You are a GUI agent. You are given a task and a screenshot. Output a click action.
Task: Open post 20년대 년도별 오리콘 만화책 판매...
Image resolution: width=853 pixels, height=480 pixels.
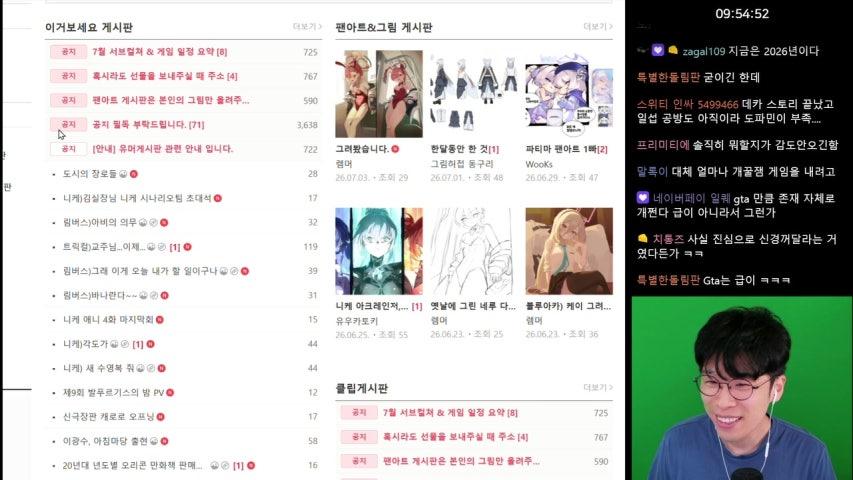click(132, 465)
